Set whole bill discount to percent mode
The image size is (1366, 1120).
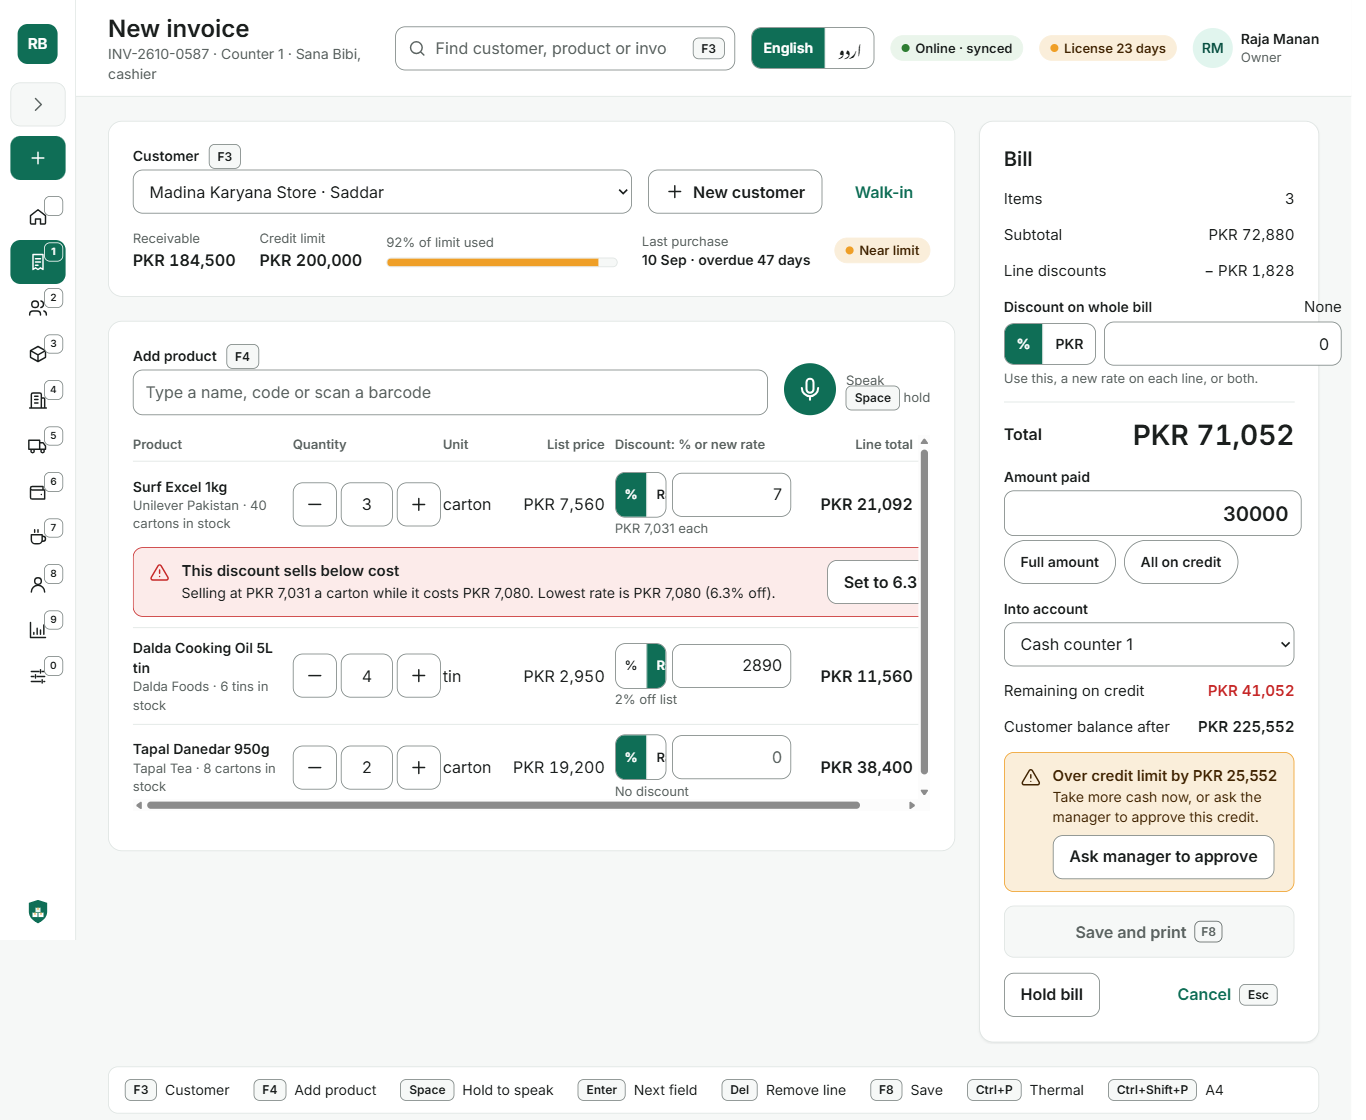1023,344
